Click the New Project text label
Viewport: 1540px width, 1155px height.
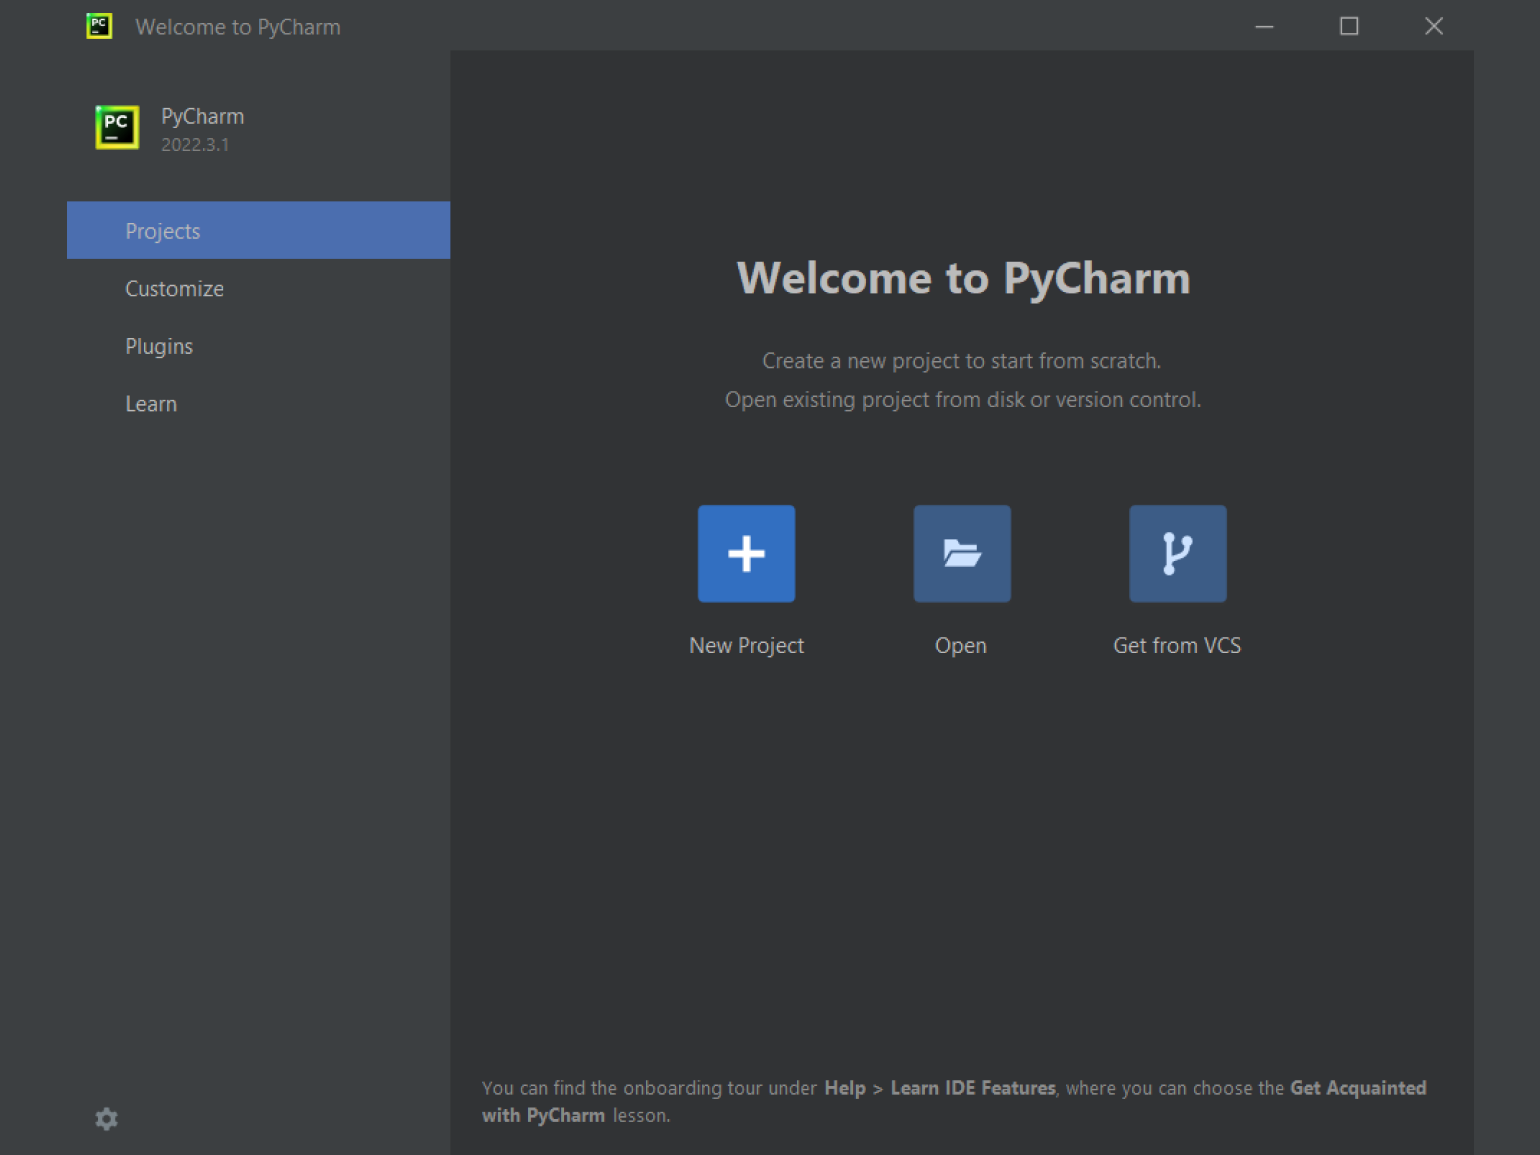[746, 646]
